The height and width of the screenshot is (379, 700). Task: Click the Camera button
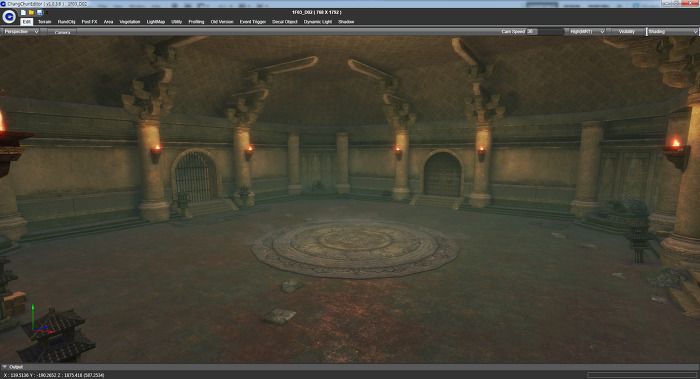pyautogui.click(x=62, y=32)
